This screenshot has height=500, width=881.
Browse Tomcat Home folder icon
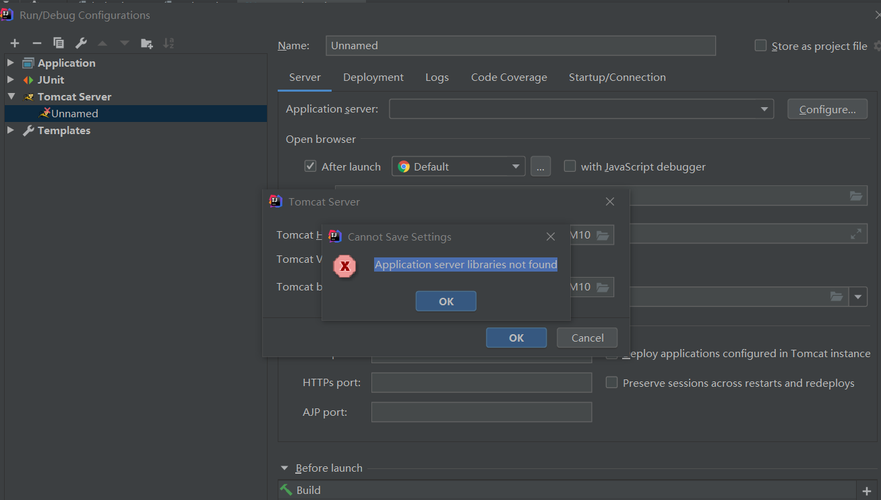(x=602, y=235)
